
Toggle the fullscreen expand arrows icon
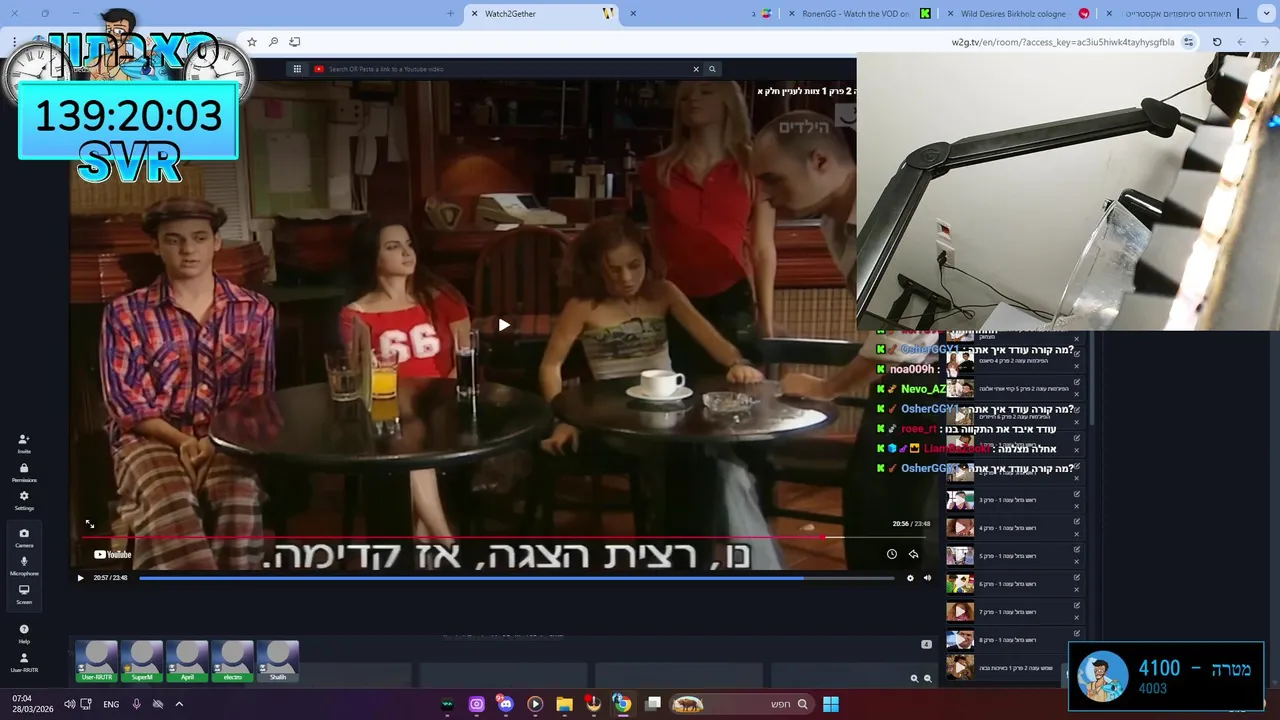90,524
